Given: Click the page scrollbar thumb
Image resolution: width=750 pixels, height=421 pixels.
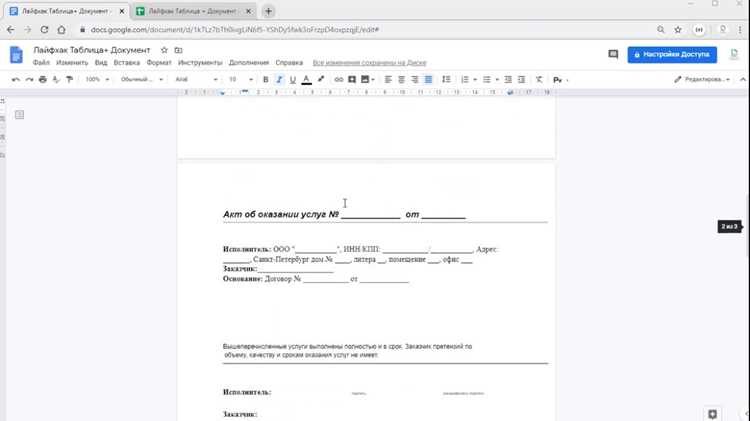Looking at the screenshot, I should pos(747,226).
